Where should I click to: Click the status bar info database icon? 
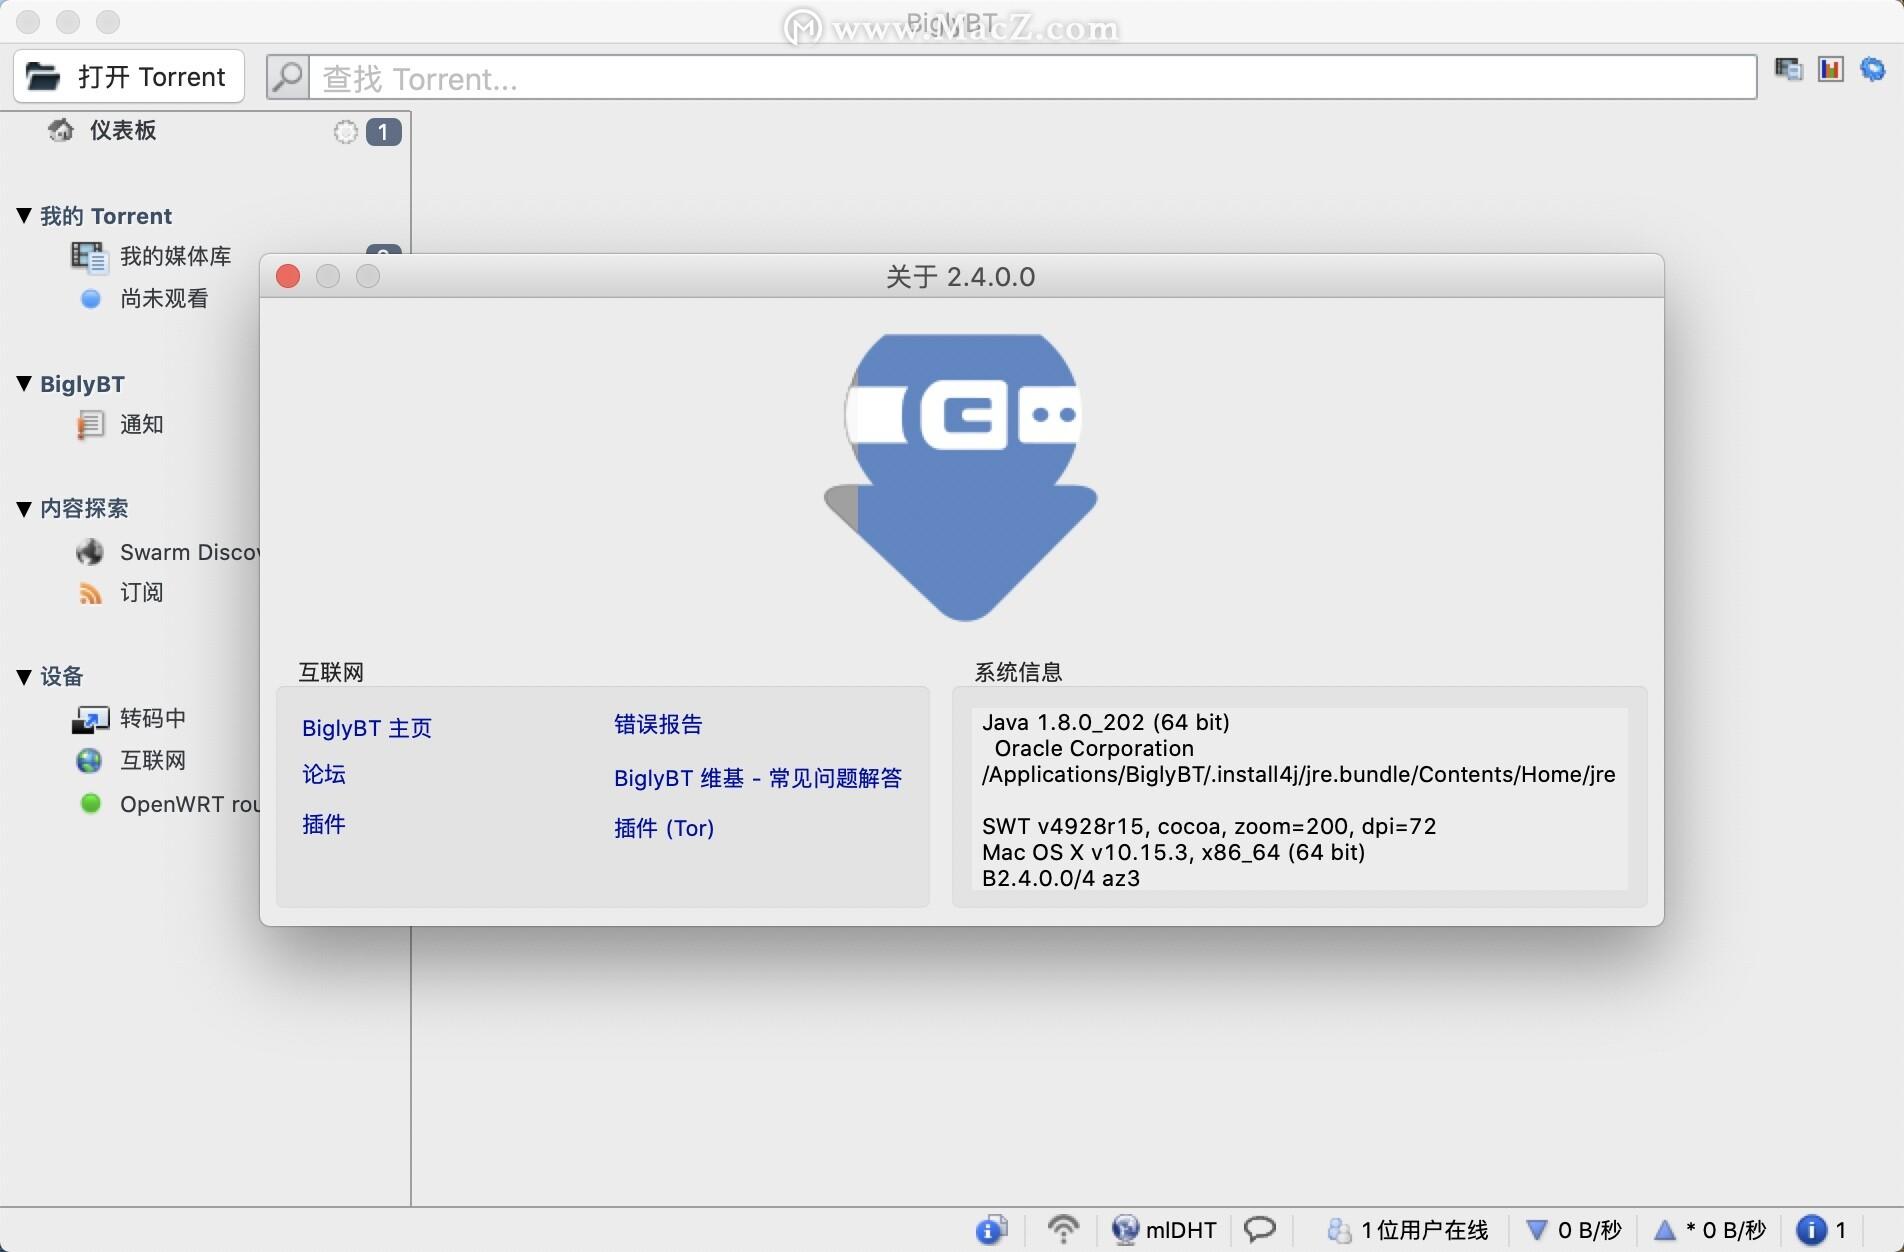pyautogui.click(x=991, y=1229)
